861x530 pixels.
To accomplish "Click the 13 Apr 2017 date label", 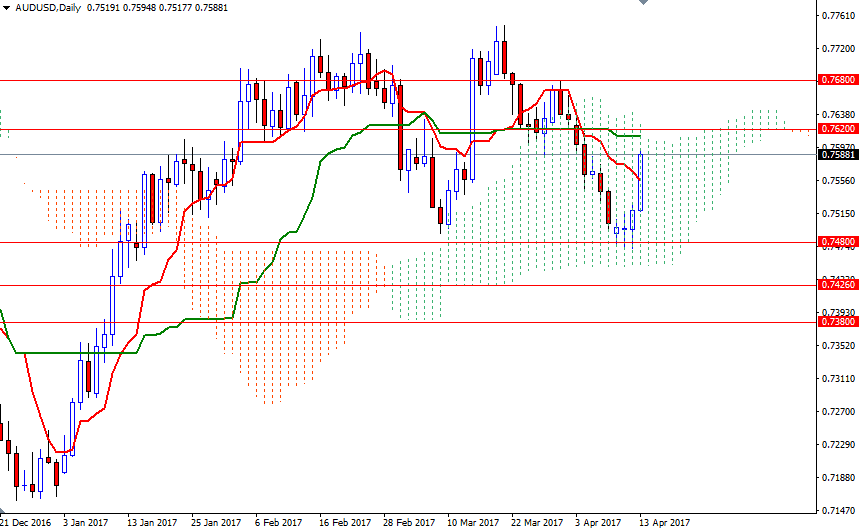I will [x=664, y=522].
